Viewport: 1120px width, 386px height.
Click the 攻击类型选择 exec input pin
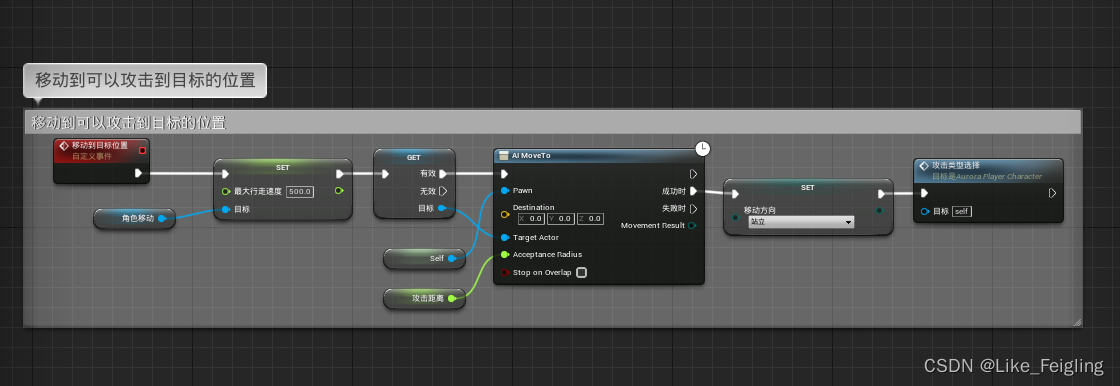[924, 193]
